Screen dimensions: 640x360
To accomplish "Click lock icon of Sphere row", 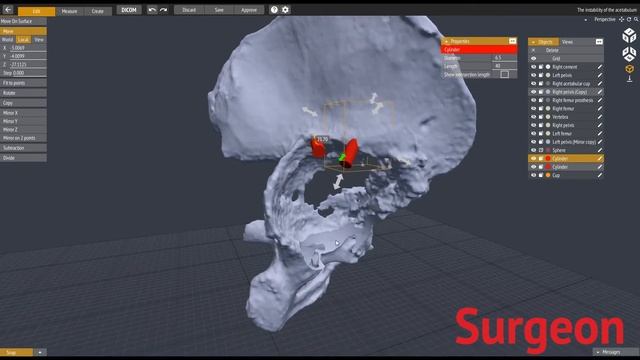I will pyautogui.click(x=541, y=150).
